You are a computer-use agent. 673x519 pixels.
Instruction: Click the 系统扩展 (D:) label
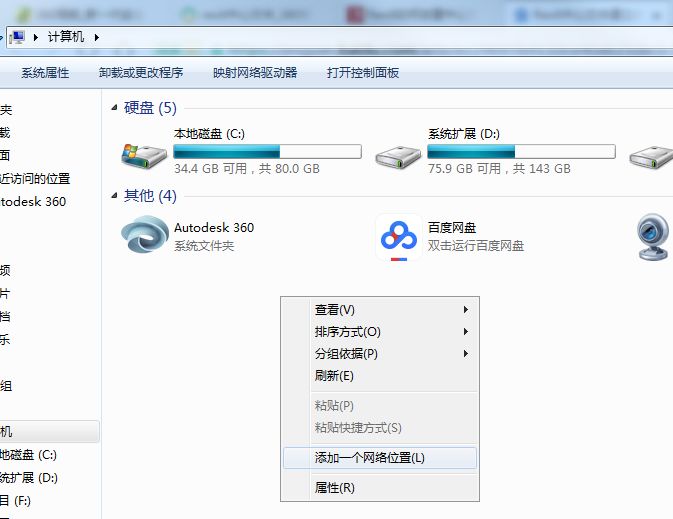(x=464, y=134)
